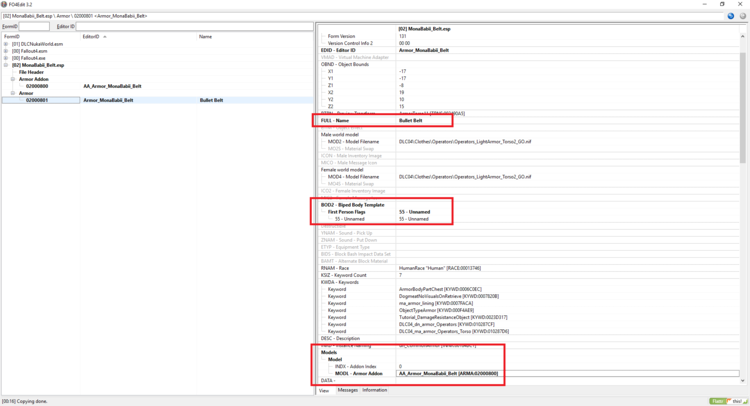Click the MOD2 - Model Filename path value
Viewport: 750px width, 406px height.
[x=465, y=142]
